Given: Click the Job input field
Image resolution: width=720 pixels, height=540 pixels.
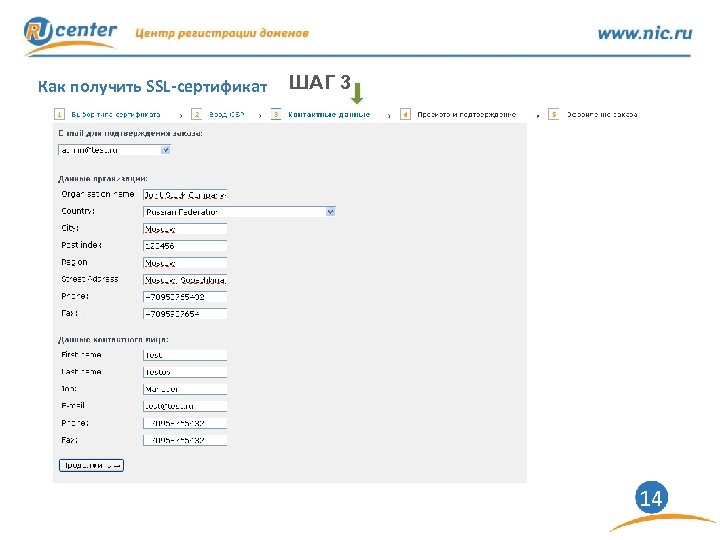Looking at the screenshot, I should 185,389.
